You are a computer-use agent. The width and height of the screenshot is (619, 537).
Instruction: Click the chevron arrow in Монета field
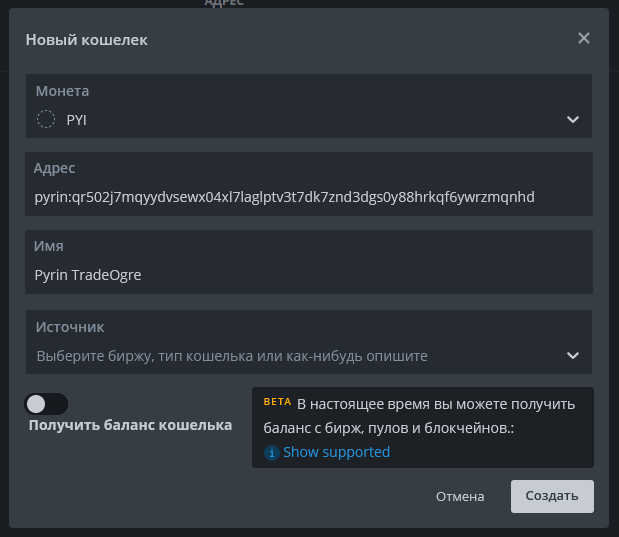[573, 120]
